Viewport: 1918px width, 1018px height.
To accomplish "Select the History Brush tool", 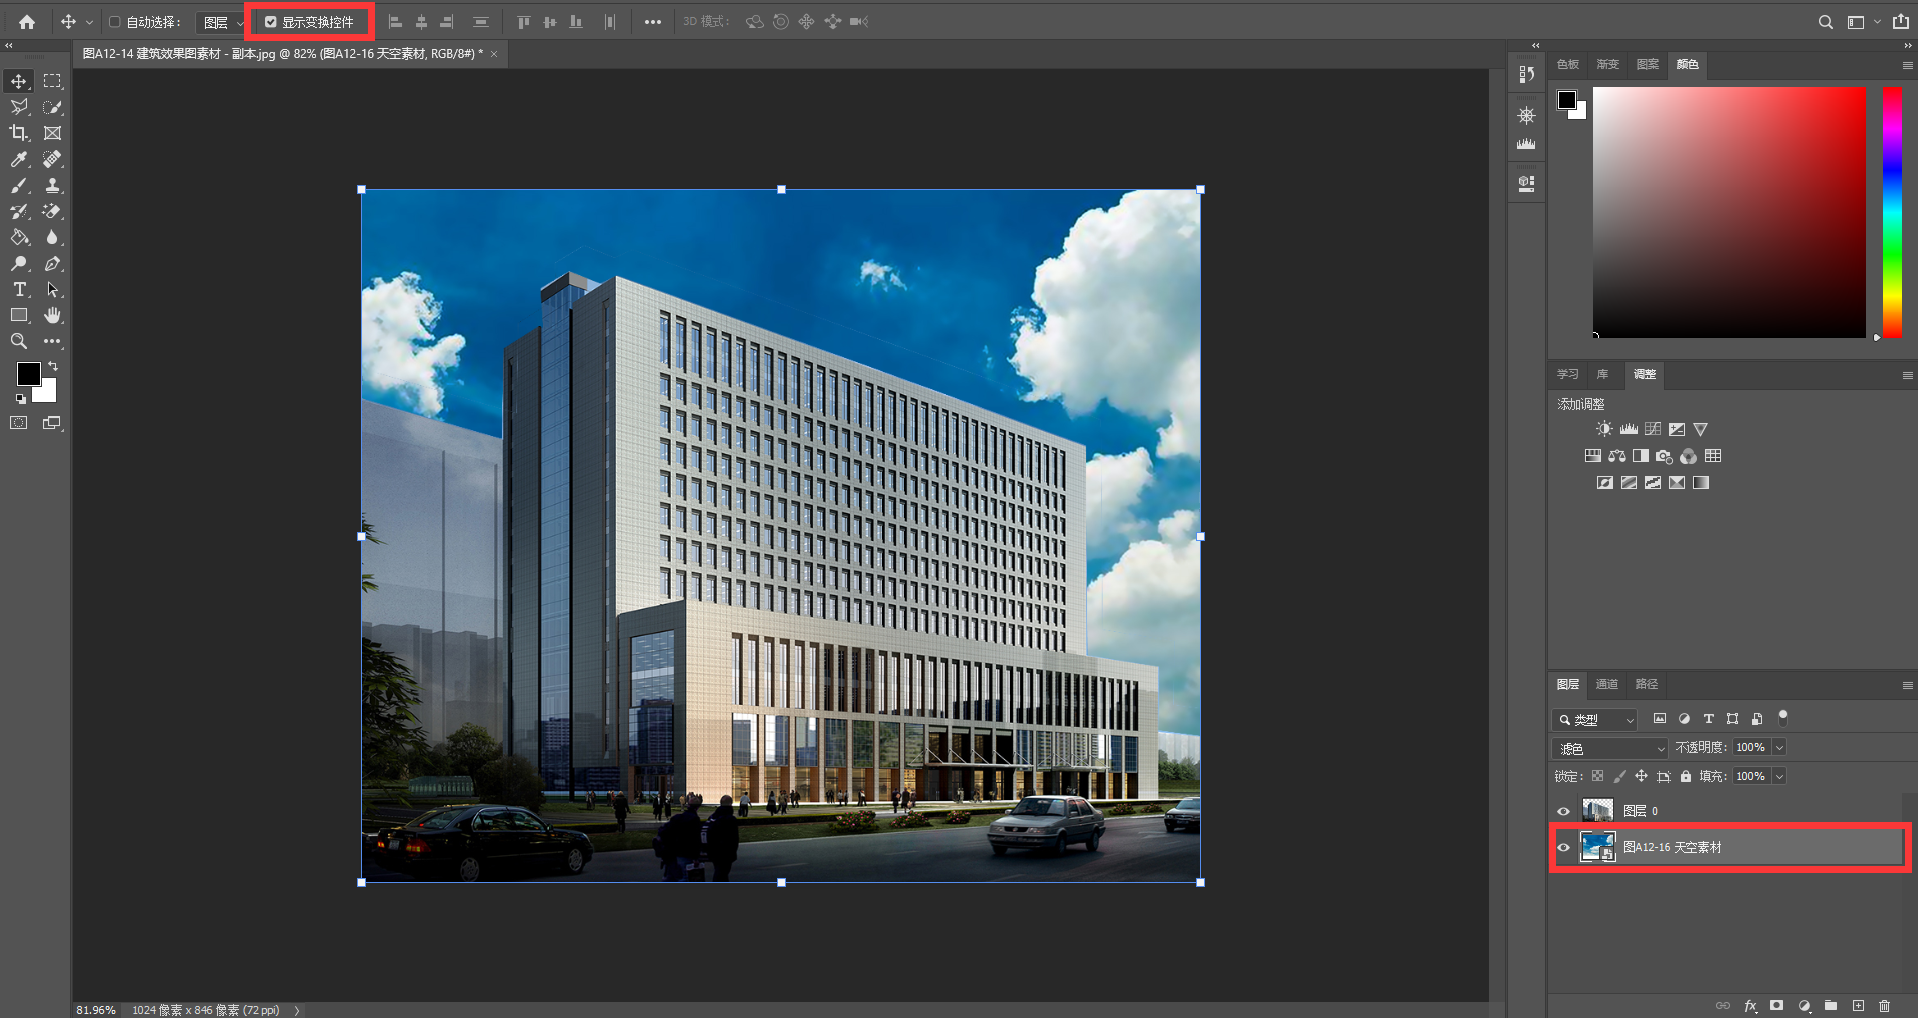I will pos(19,211).
